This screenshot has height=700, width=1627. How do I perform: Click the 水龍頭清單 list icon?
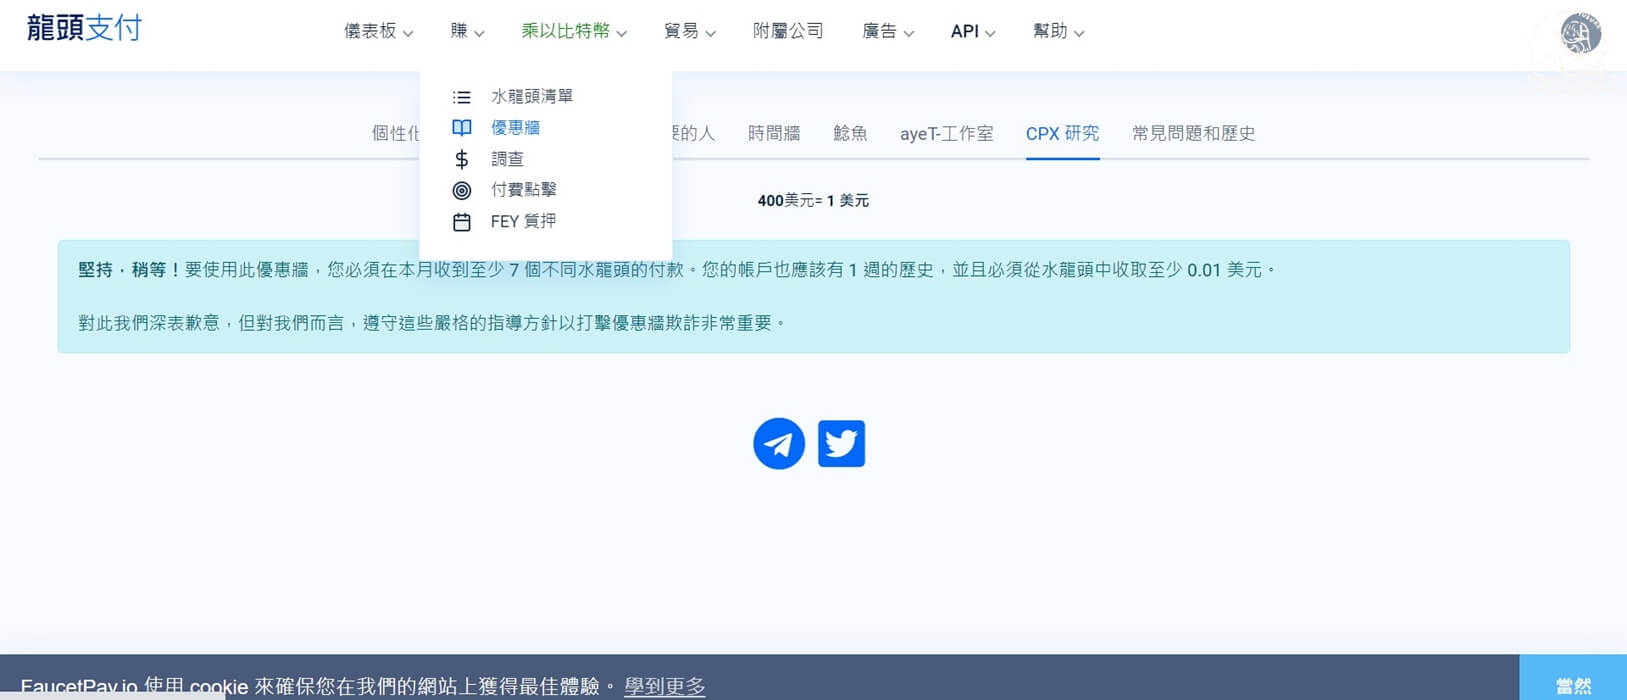tap(462, 97)
